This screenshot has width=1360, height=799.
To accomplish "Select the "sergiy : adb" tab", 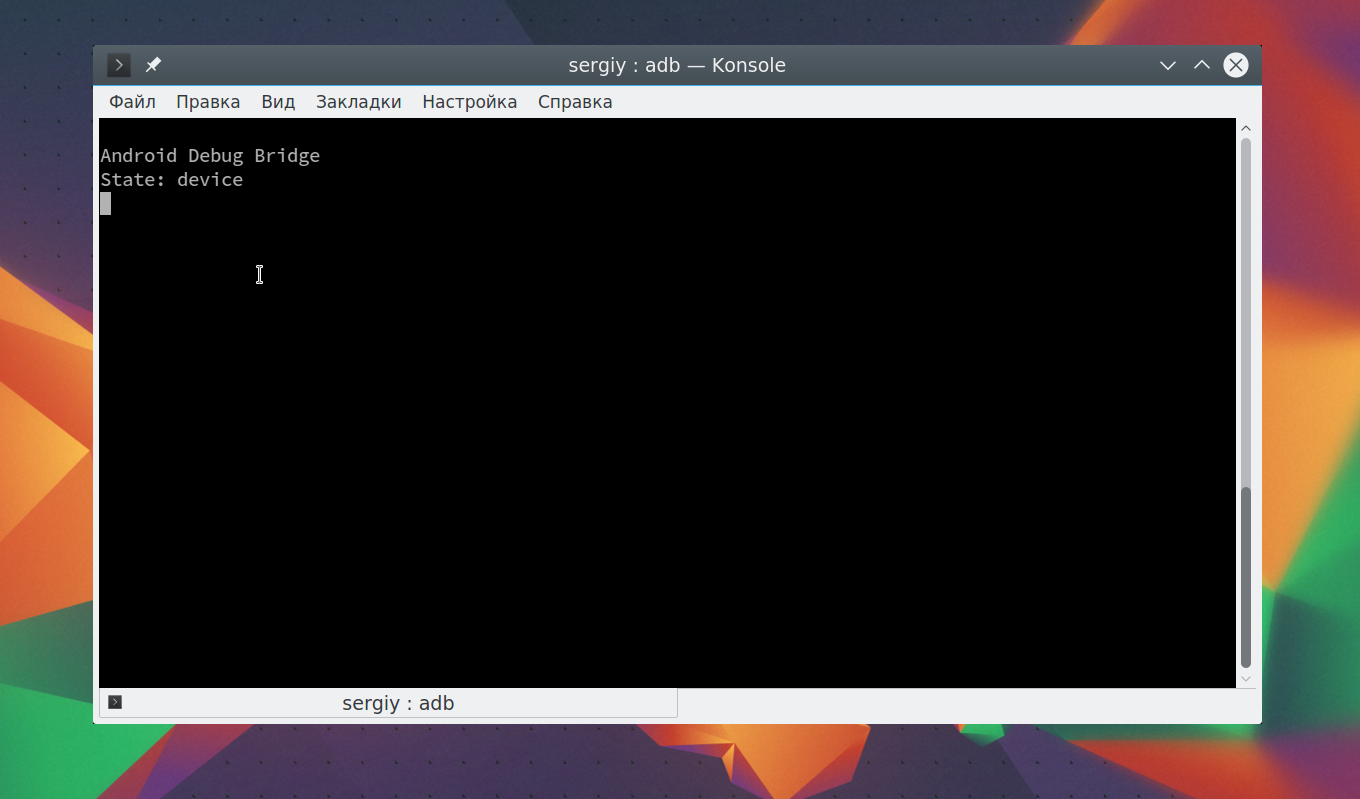I will (x=388, y=703).
